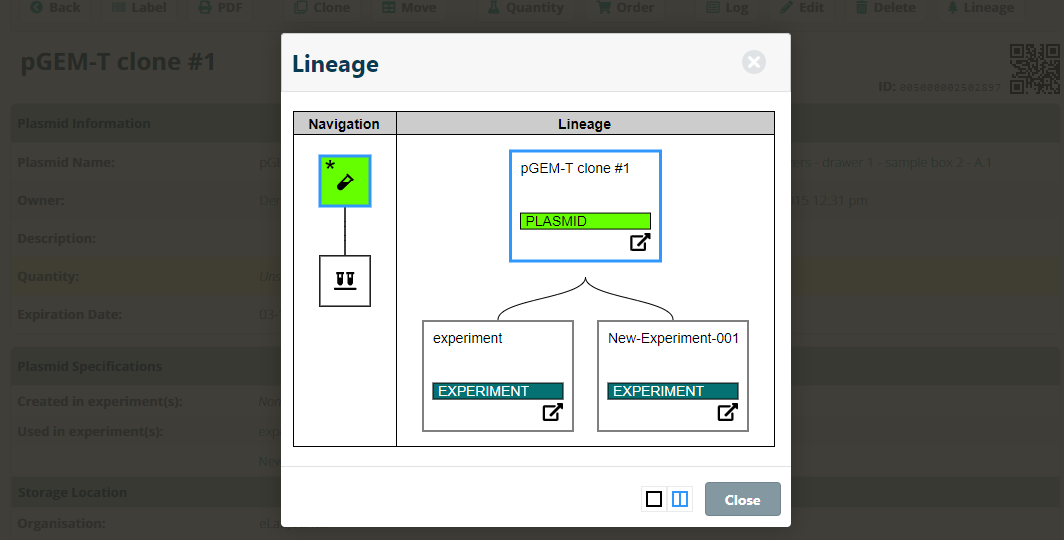The height and width of the screenshot is (540, 1064).
Task: Select the green plasmid navigation node
Action: tap(345, 181)
